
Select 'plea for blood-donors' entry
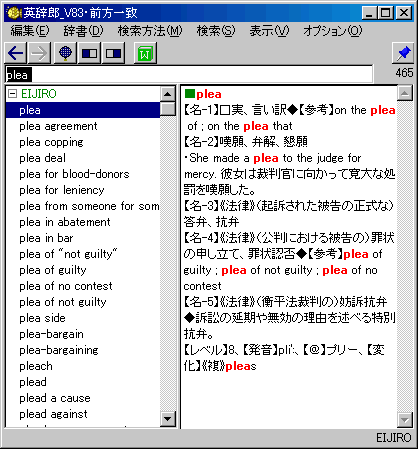pos(74,174)
